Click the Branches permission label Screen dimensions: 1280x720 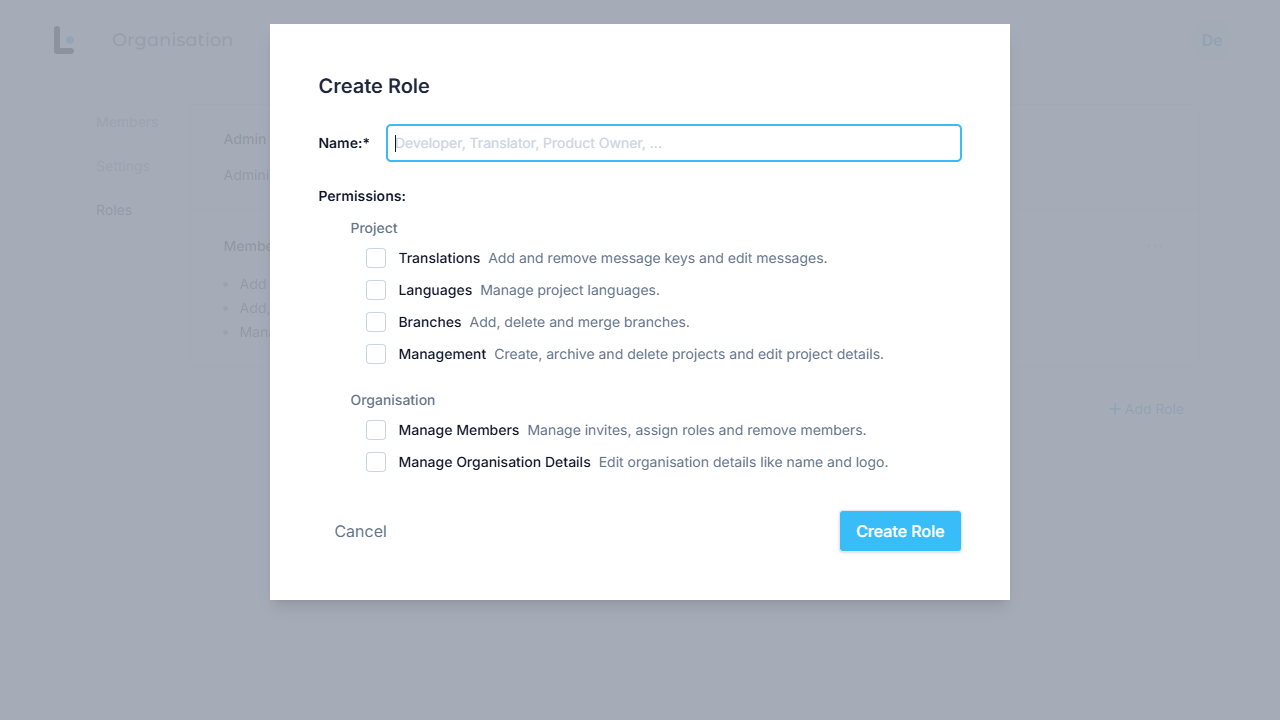pos(430,322)
